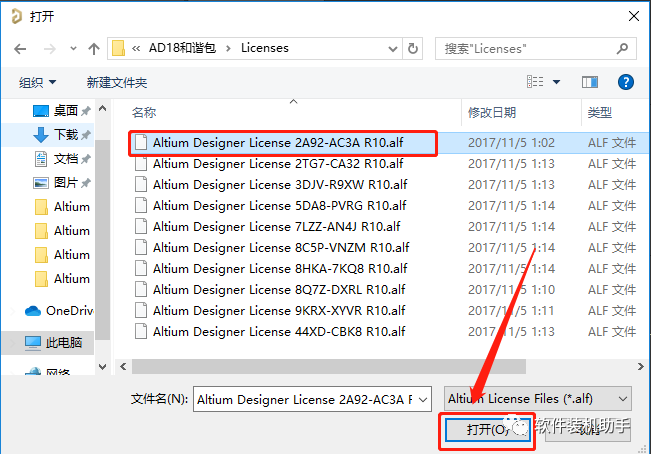Open Altium License Files type dropdown

[538, 399]
